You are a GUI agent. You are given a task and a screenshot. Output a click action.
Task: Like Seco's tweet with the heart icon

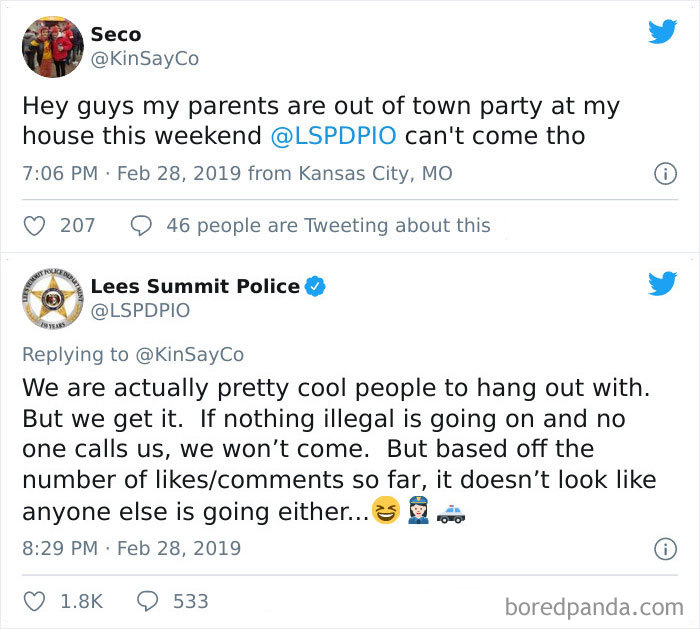35,225
